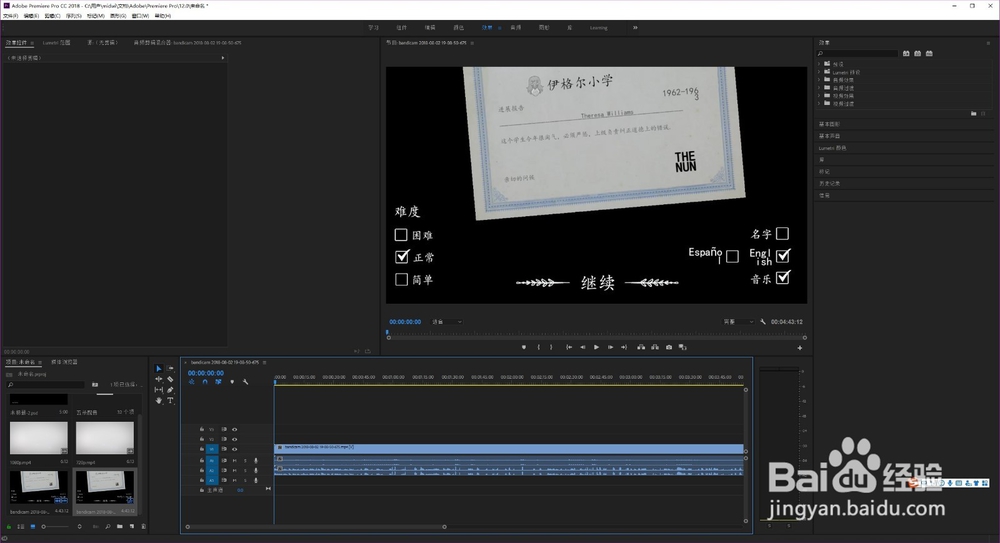
Task: Click new bin folder icon in Project panel
Action: [120, 526]
